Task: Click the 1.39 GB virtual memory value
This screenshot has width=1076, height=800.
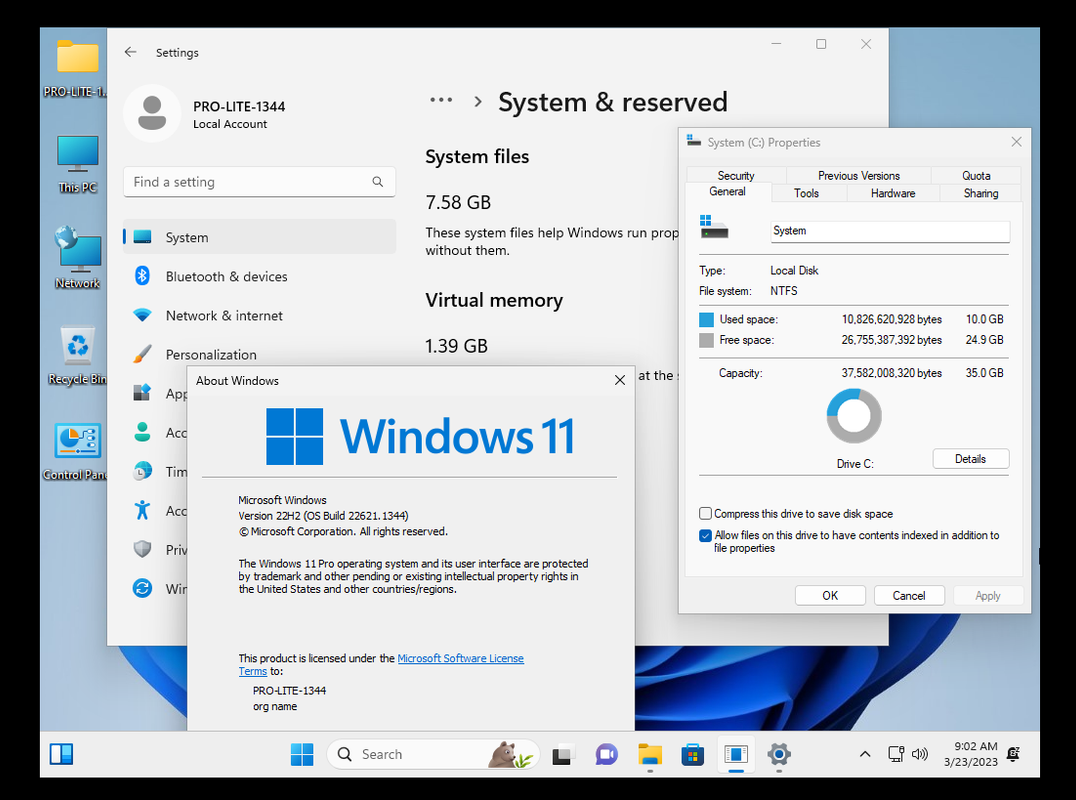Action: (x=456, y=346)
